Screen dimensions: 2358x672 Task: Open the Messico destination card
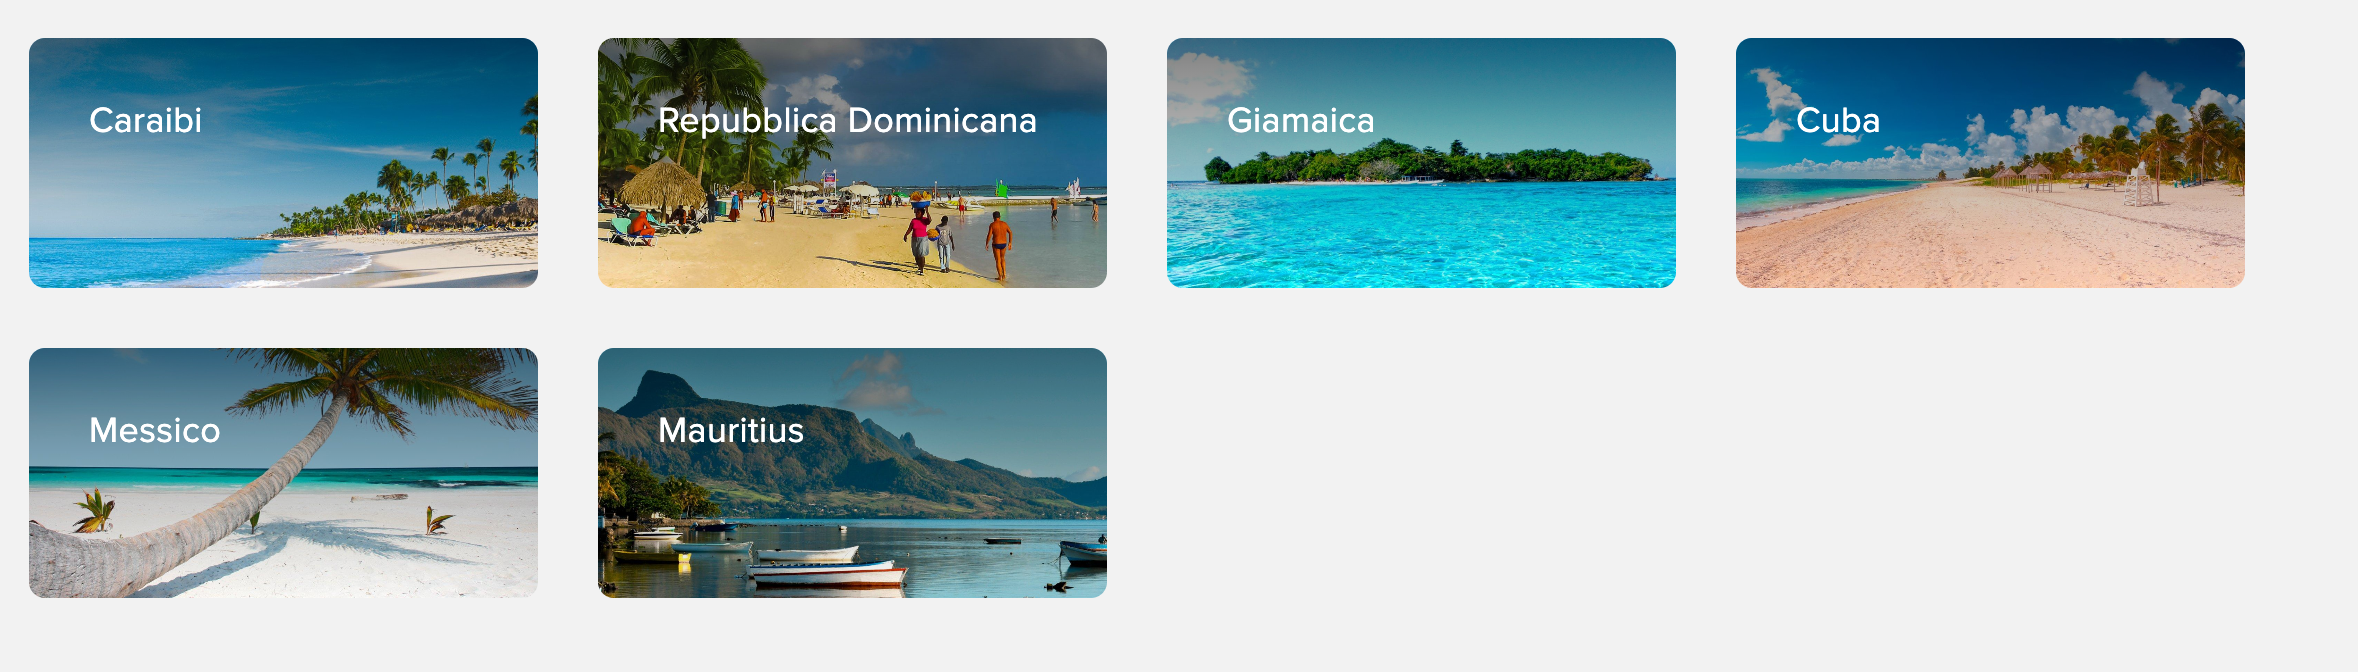pos(283,473)
